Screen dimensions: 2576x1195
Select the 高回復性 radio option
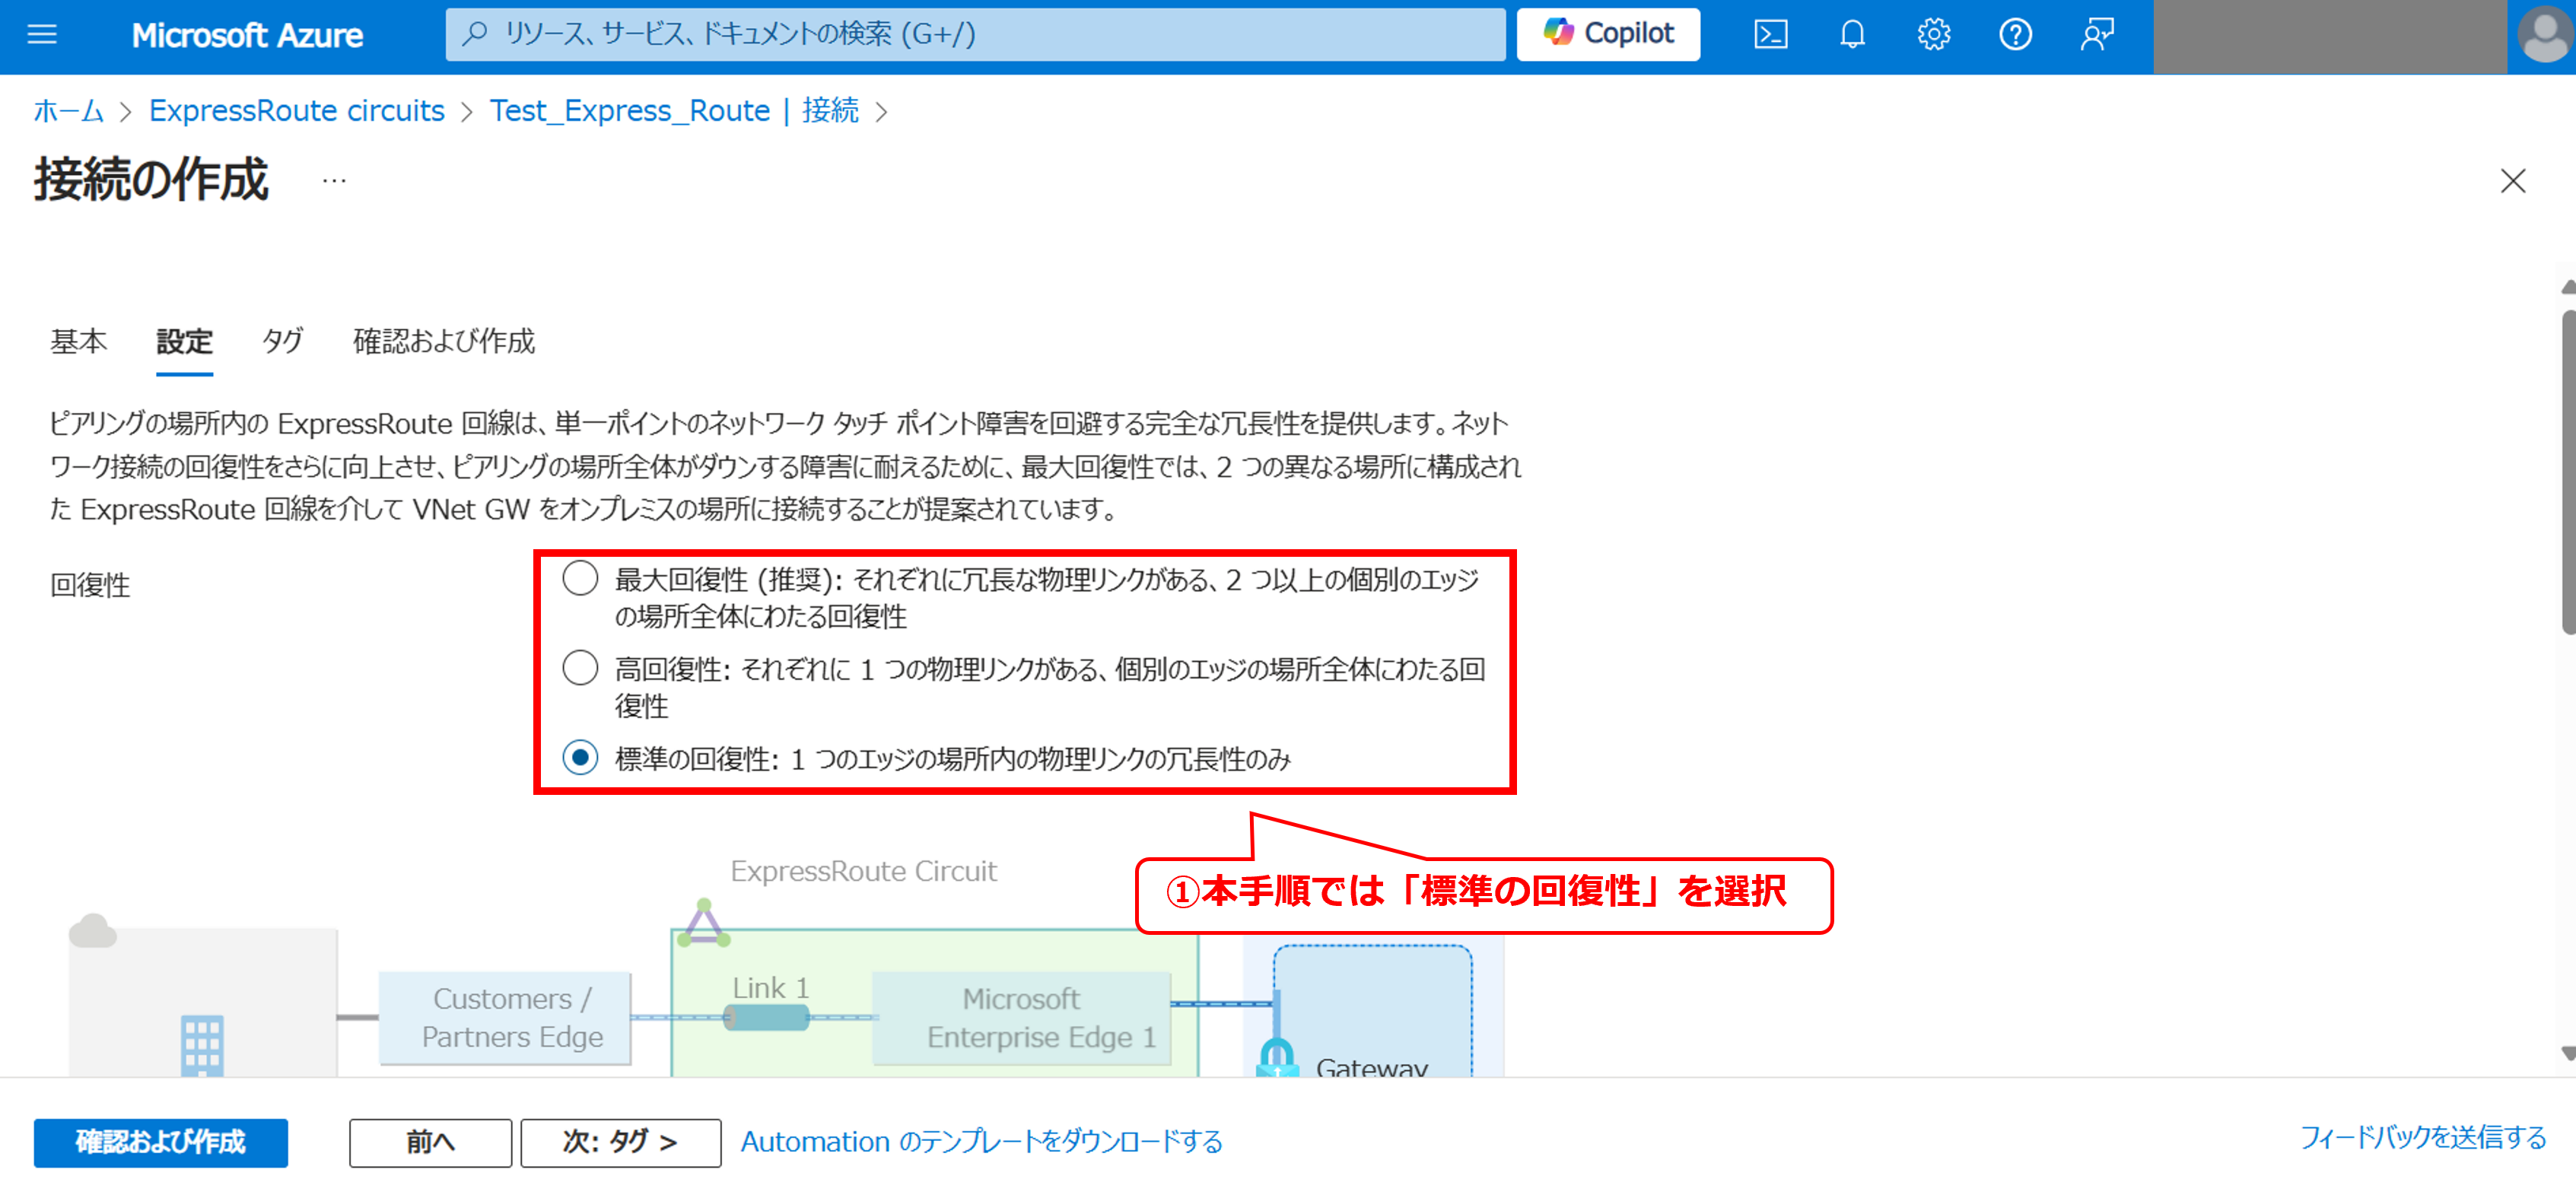580,668
